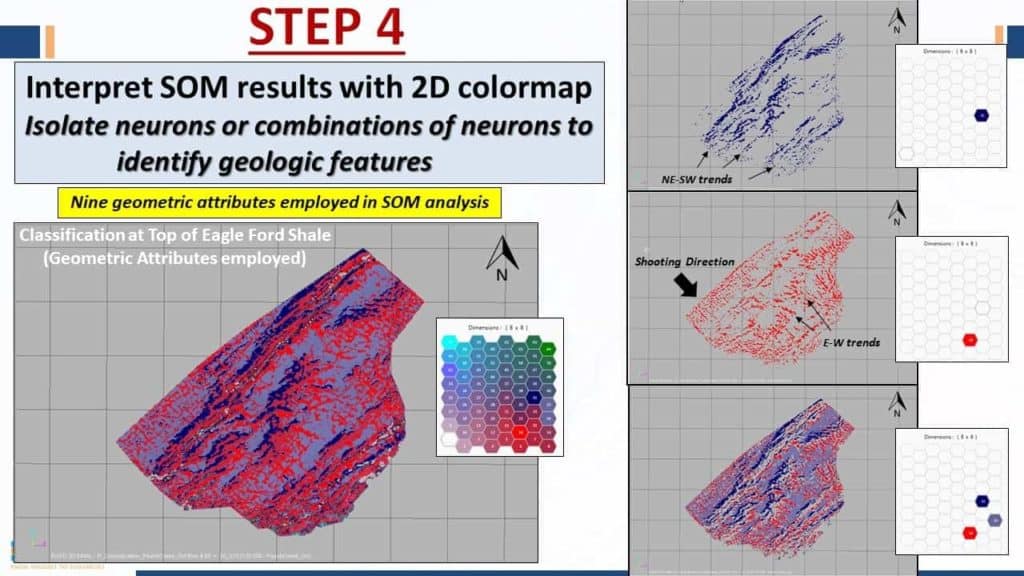This screenshot has width=1024, height=576.
Task: Click the 'E-W trends' annotation label
Action: pos(851,343)
